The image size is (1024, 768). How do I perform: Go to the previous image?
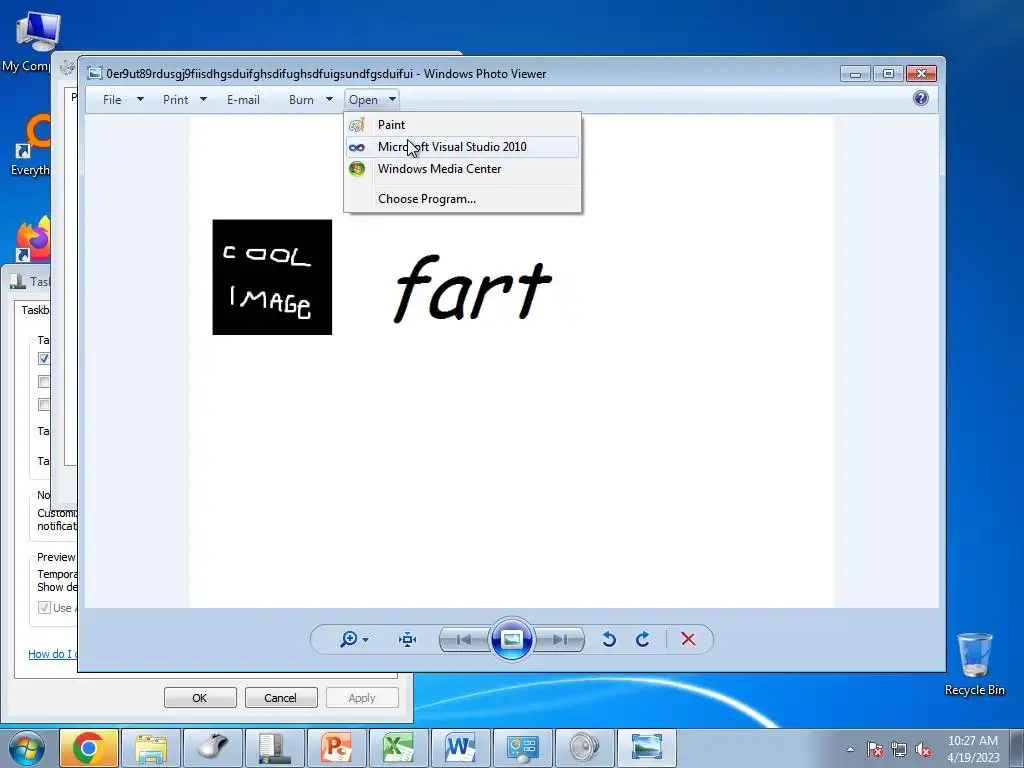click(x=464, y=639)
